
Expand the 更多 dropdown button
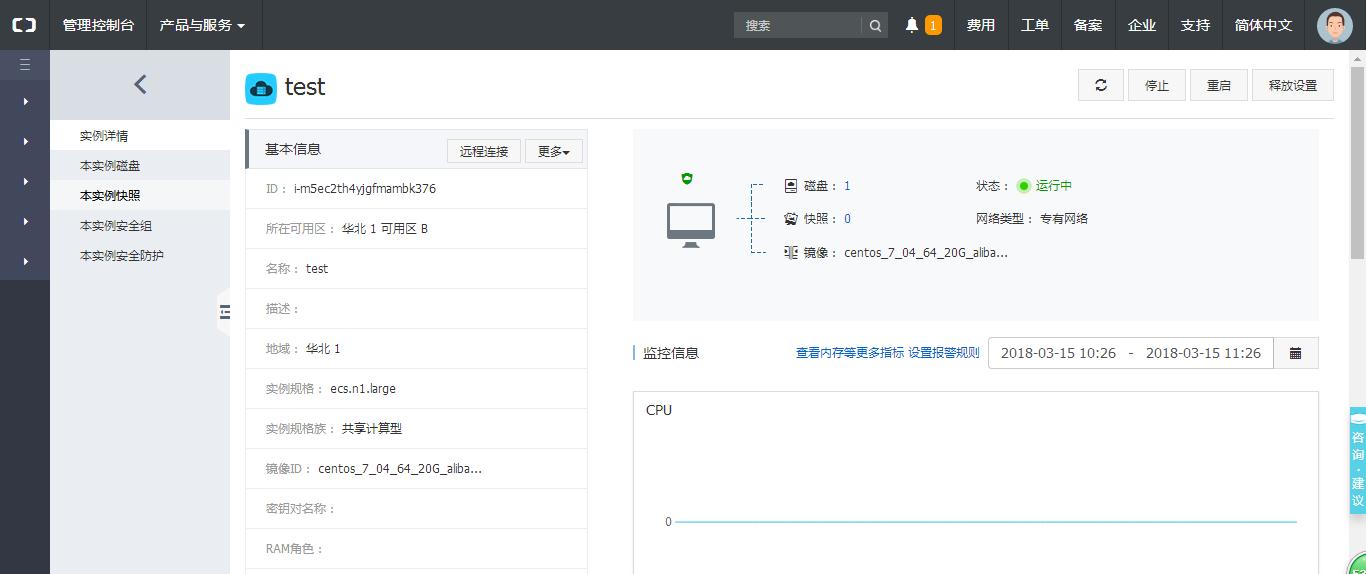pos(553,151)
